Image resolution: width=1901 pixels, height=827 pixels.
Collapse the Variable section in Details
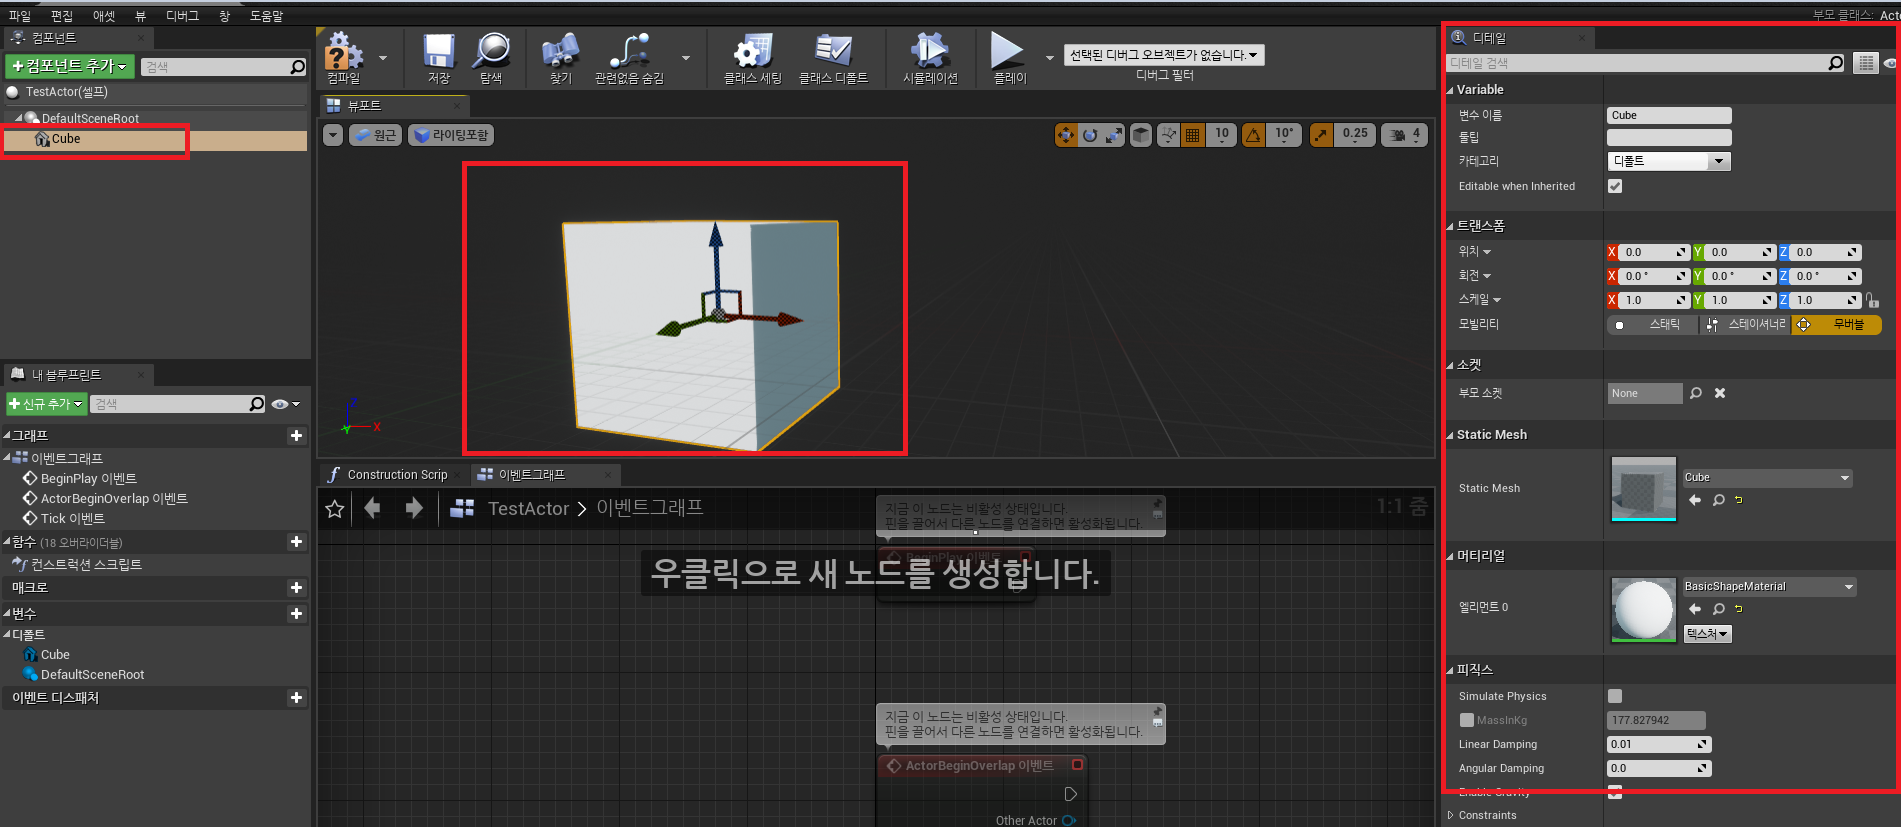pos(1450,90)
